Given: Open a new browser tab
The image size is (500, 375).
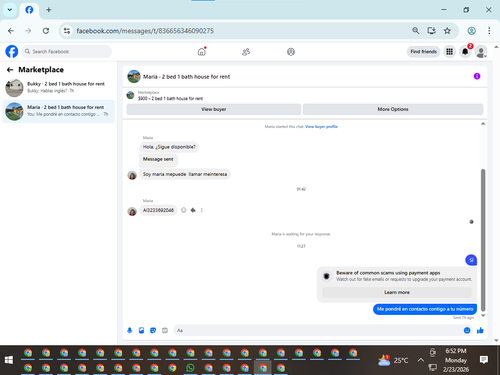Looking at the screenshot, I should tap(49, 10).
